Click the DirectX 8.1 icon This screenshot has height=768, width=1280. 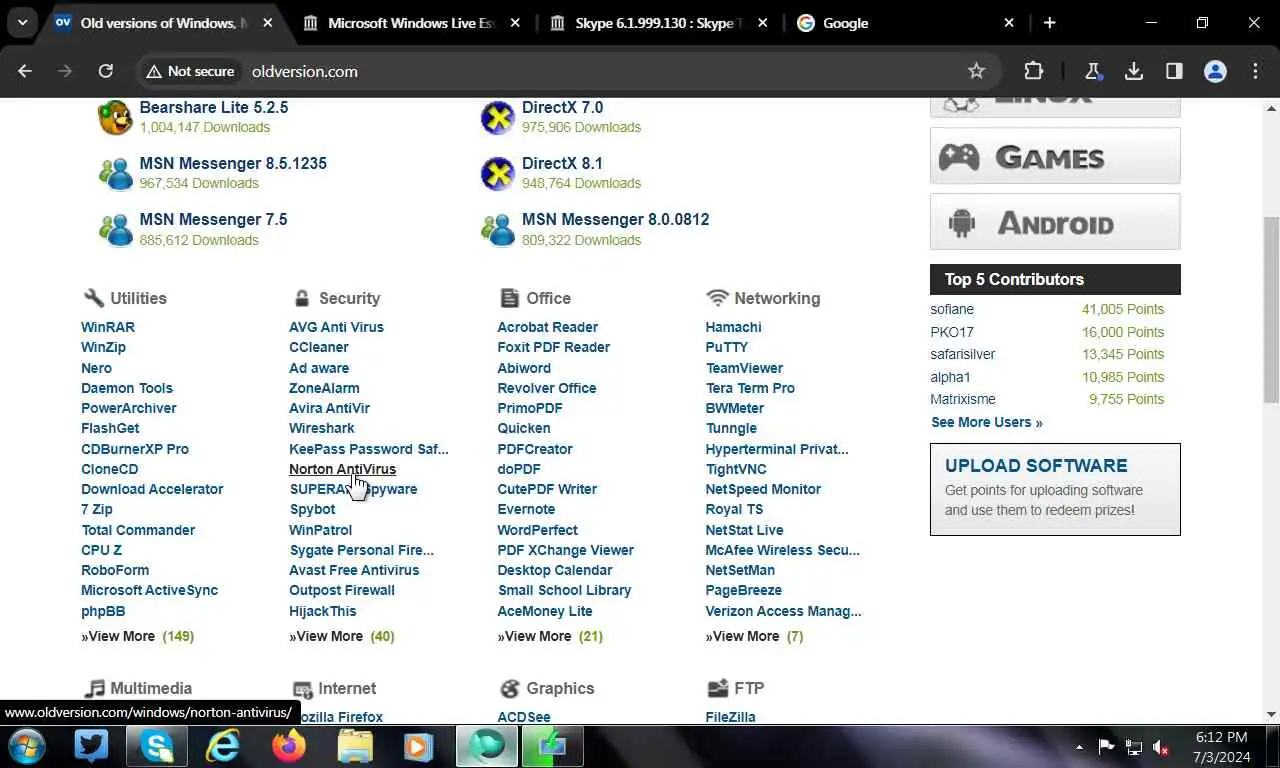coord(497,173)
